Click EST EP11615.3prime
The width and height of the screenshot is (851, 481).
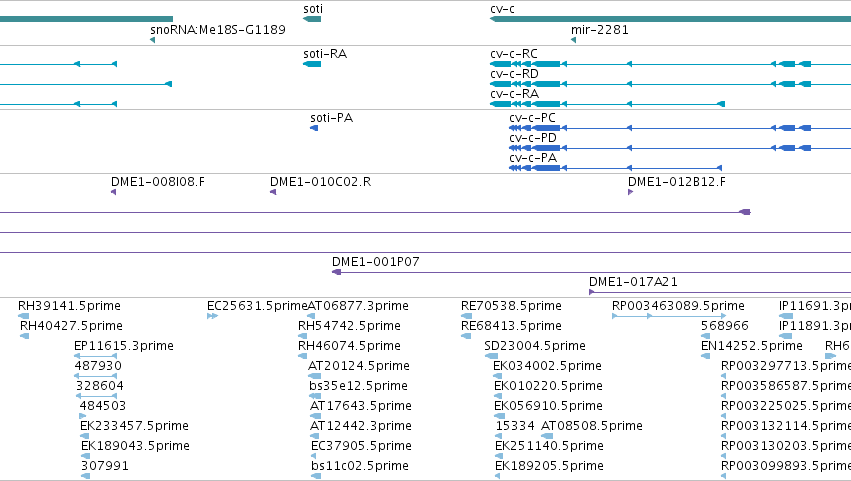[x=124, y=346]
